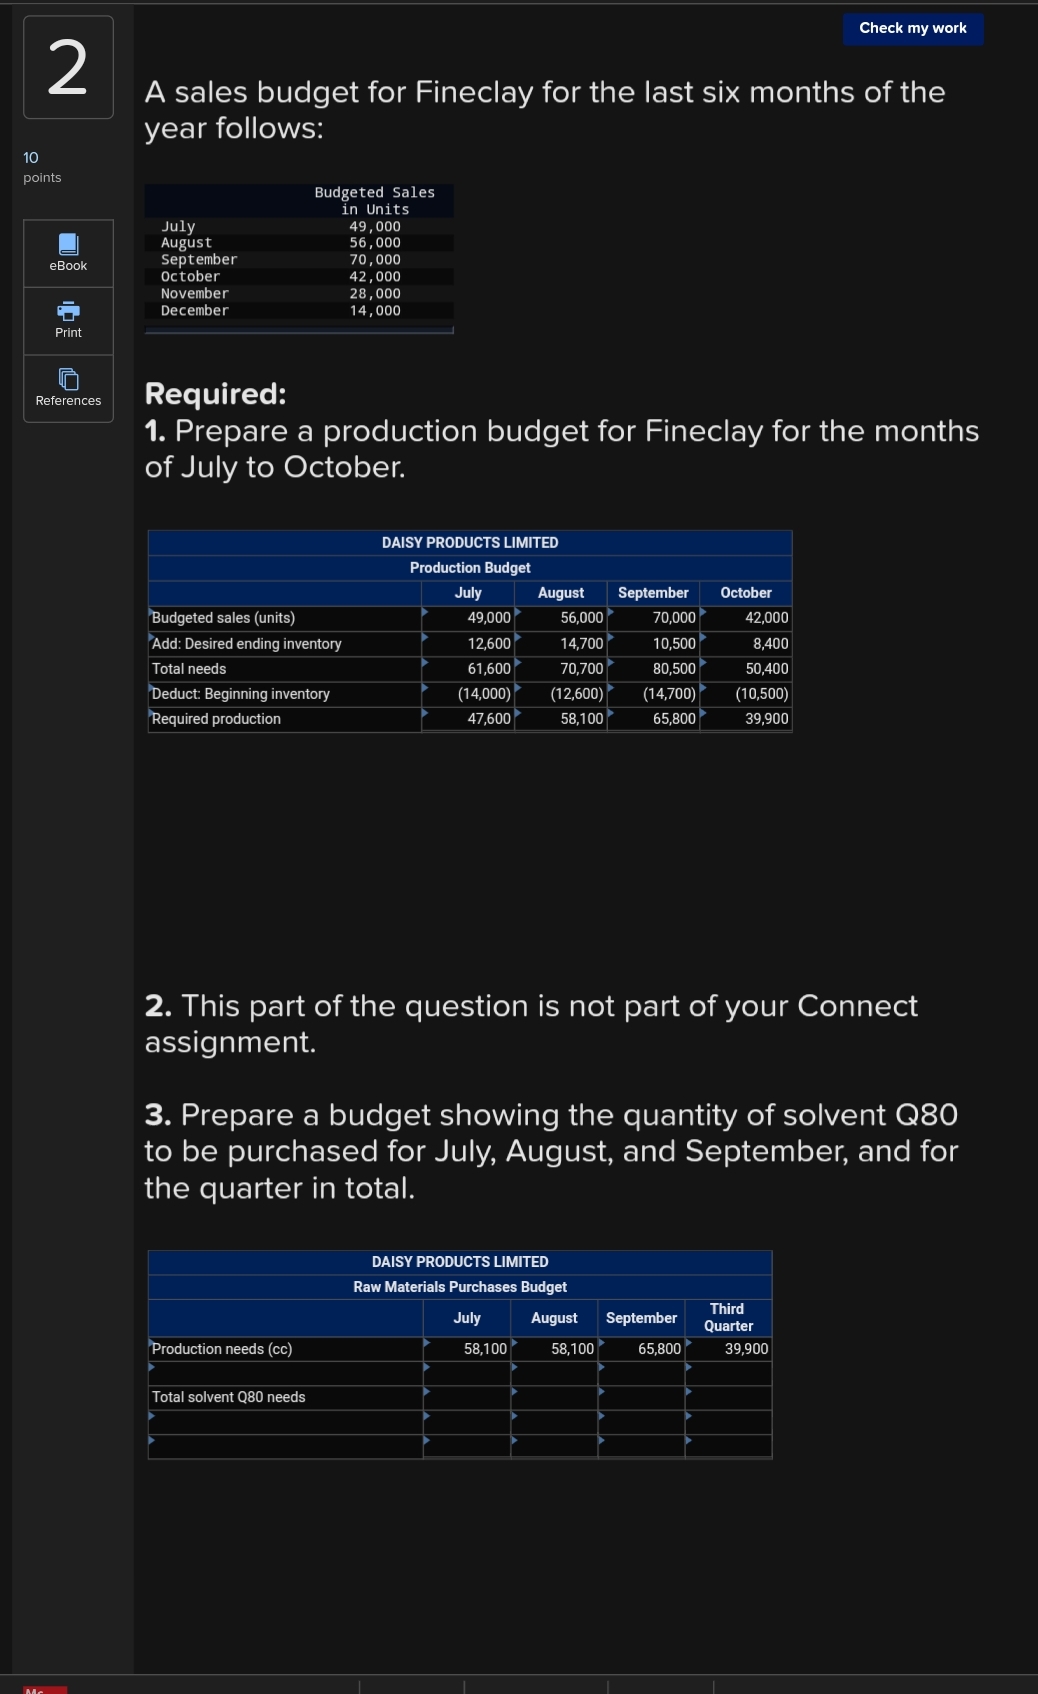Click the Raw Materials Purchases Budget title
1038x1694 pixels.
pyautogui.click(x=460, y=1287)
